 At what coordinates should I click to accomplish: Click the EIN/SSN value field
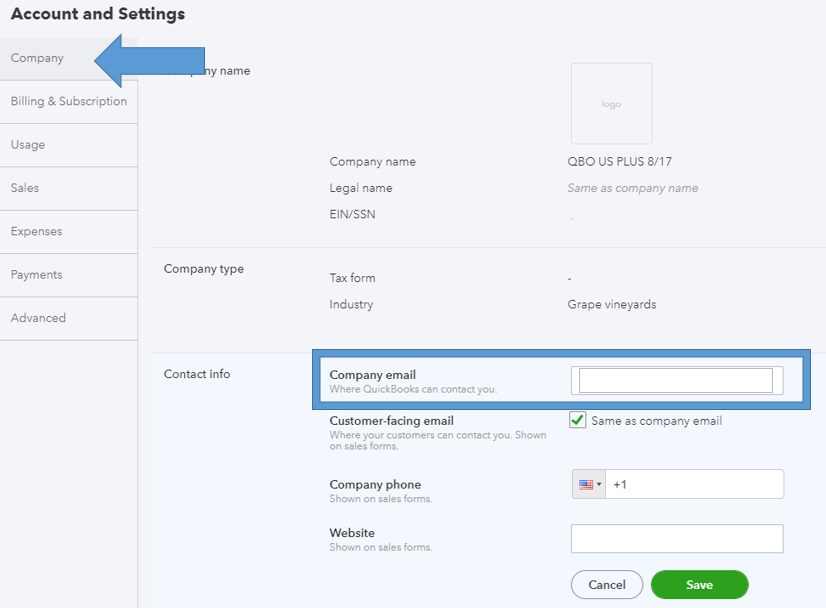tap(572, 216)
